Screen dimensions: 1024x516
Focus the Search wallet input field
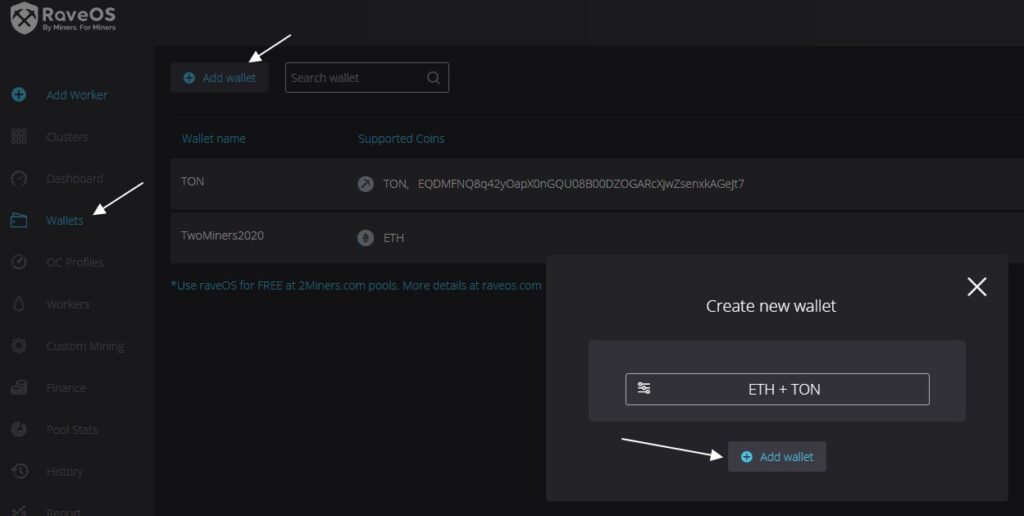coord(355,78)
